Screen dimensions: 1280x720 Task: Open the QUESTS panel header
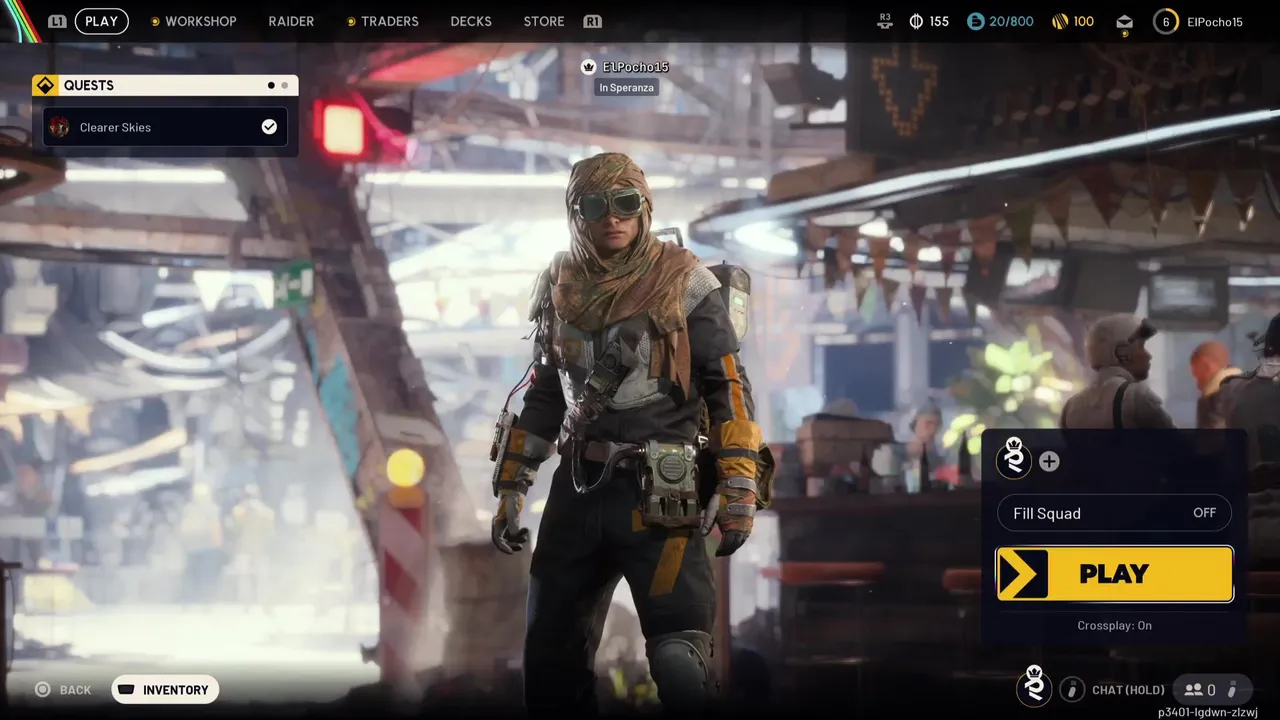point(165,86)
